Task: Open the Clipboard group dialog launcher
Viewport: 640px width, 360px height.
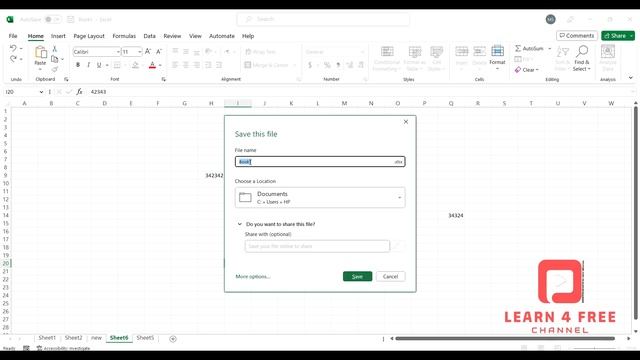Action: point(66,79)
